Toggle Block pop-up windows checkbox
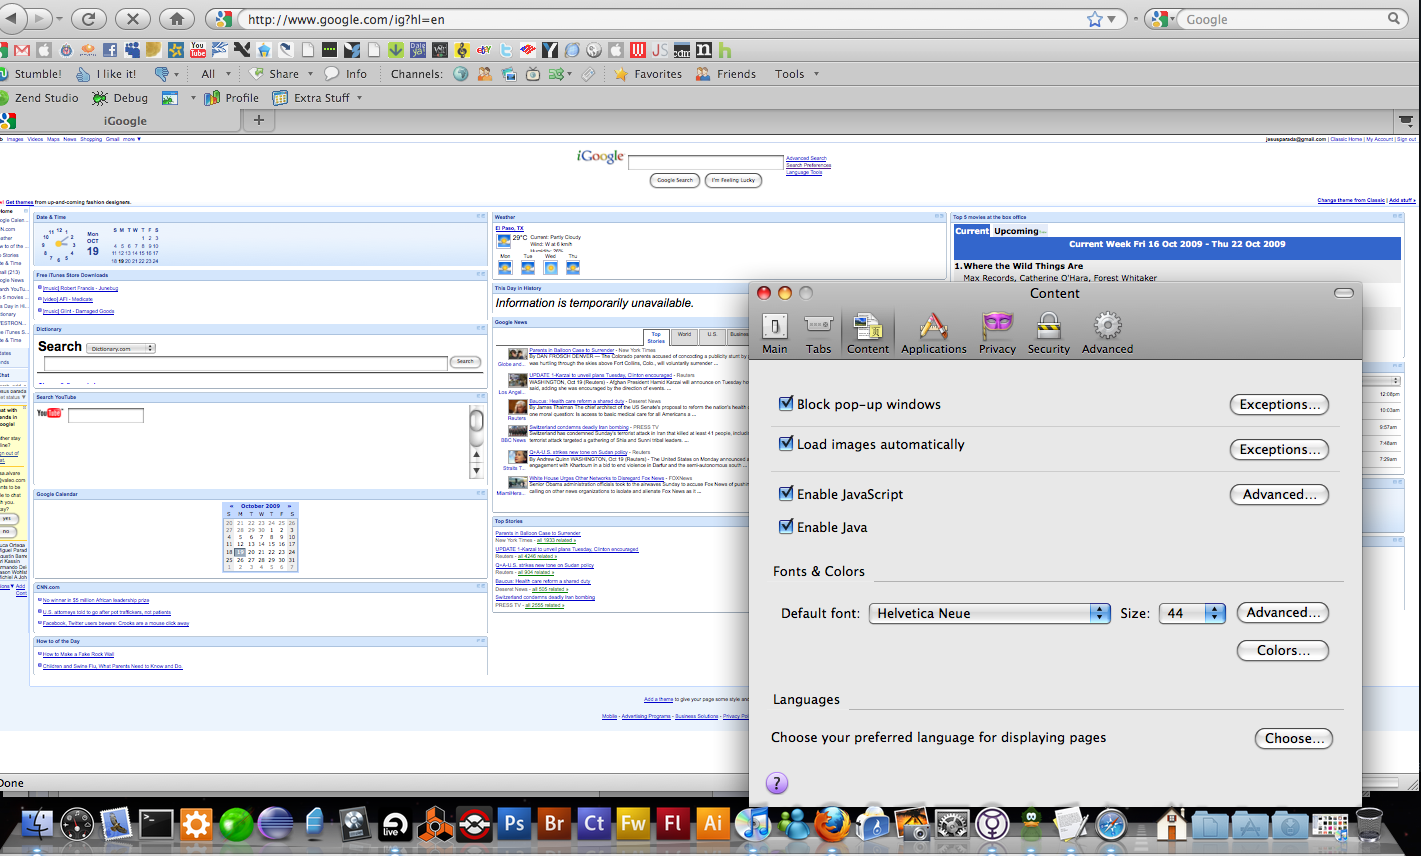The width and height of the screenshot is (1421, 856). click(786, 404)
